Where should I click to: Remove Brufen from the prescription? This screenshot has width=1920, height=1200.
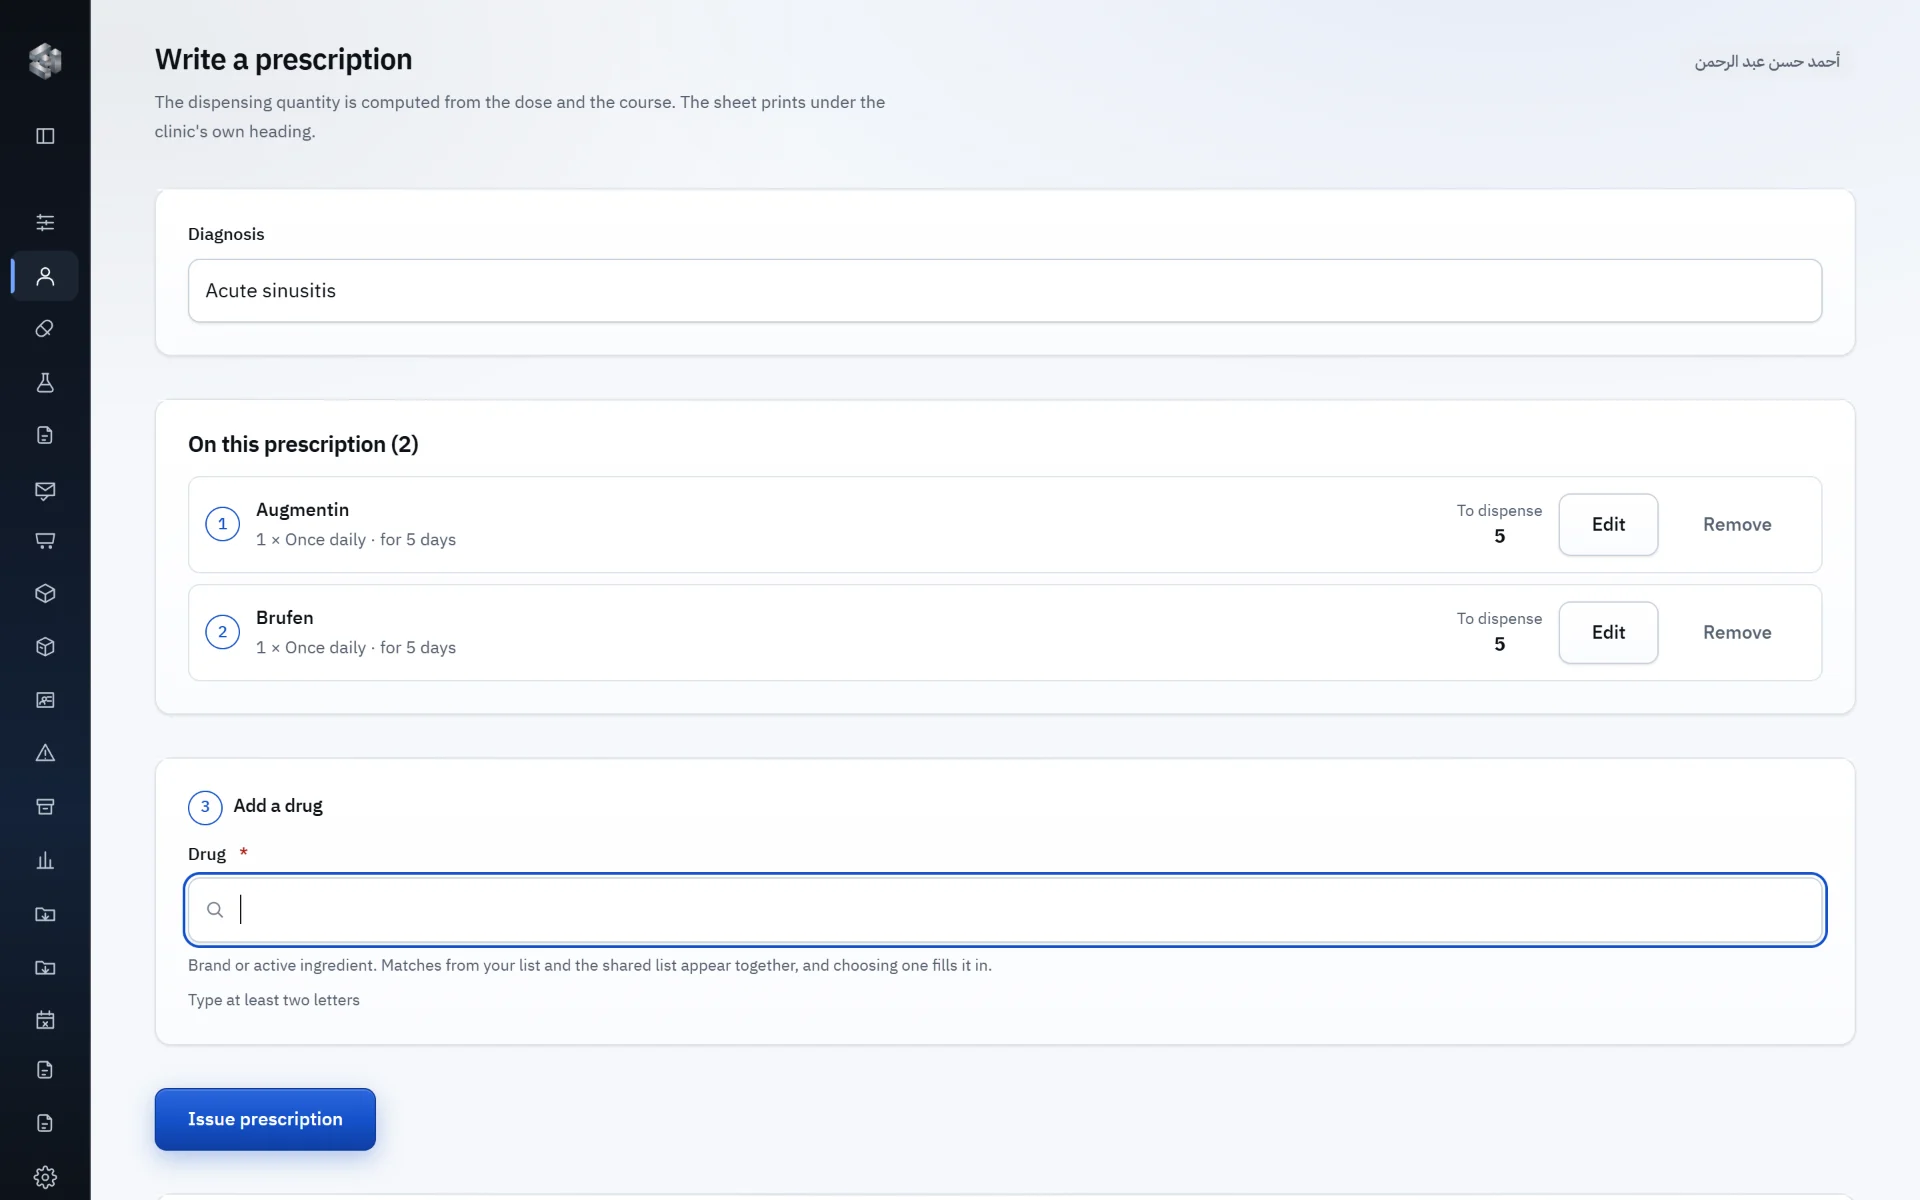point(1737,632)
